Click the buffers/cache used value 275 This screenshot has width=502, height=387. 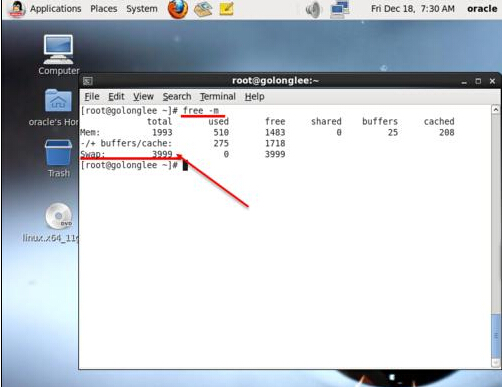tap(221, 143)
